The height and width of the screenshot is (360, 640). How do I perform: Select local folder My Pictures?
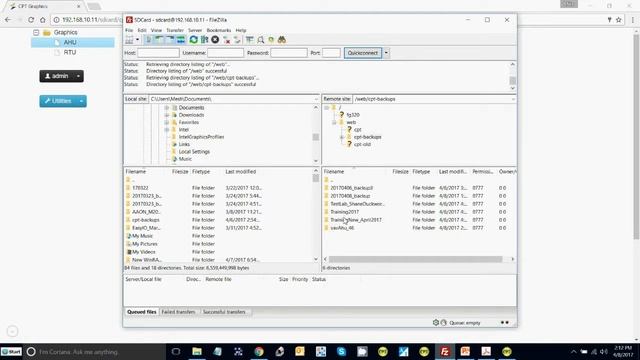click(x=144, y=244)
